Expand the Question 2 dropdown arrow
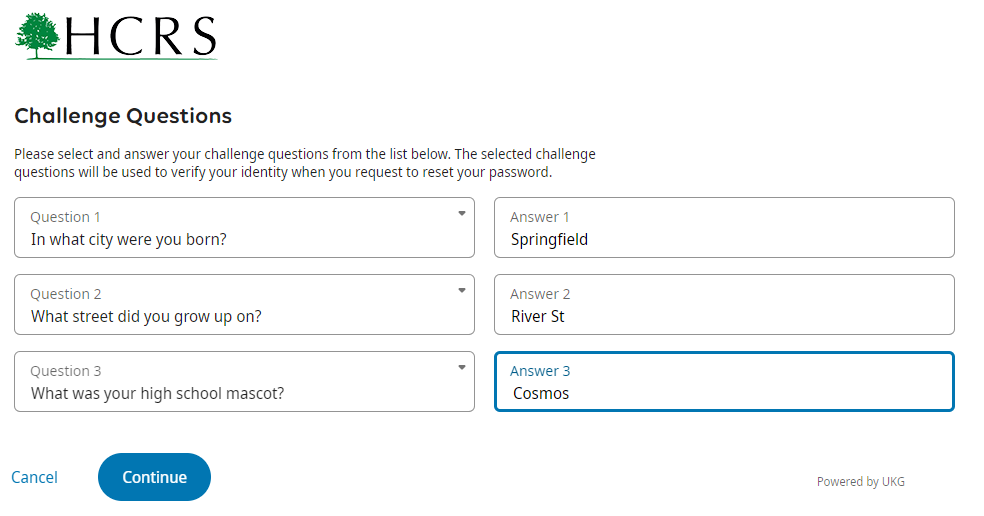Image resolution: width=984 pixels, height=516 pixels. click(x=461, y=290)
